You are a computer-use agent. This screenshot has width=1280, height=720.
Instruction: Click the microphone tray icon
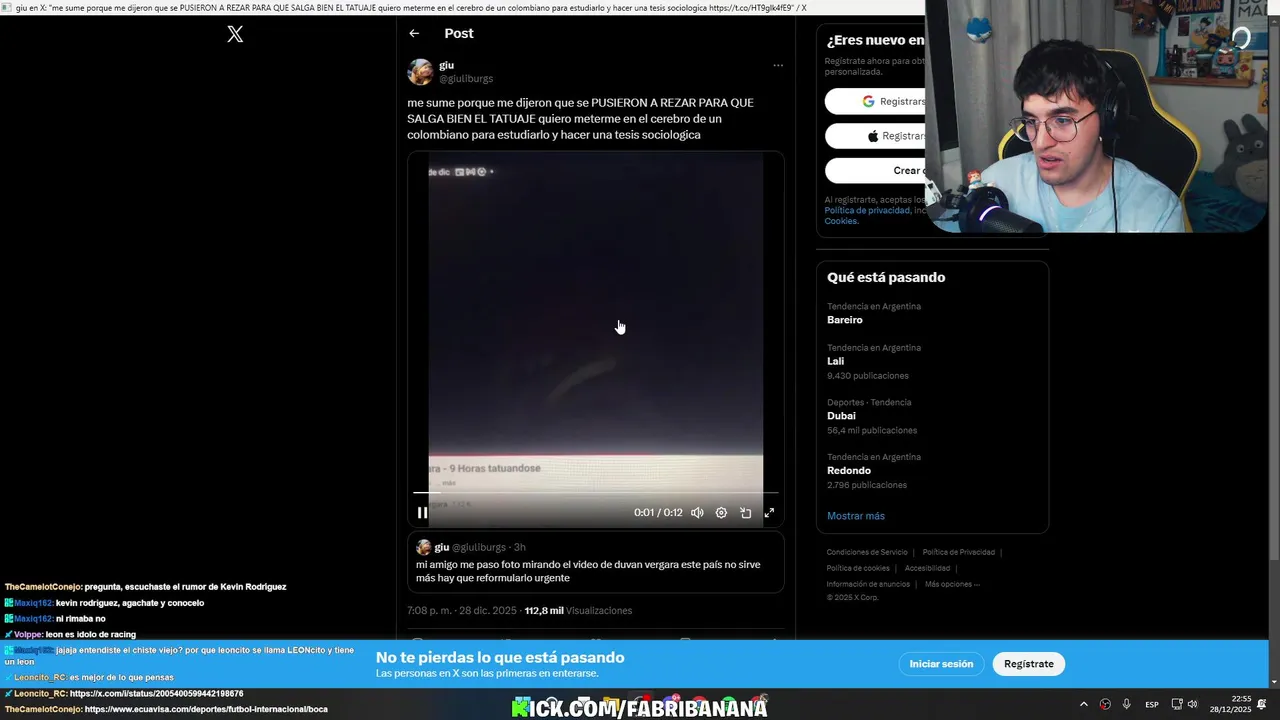pyautogui.click(x=1126, y=704)
